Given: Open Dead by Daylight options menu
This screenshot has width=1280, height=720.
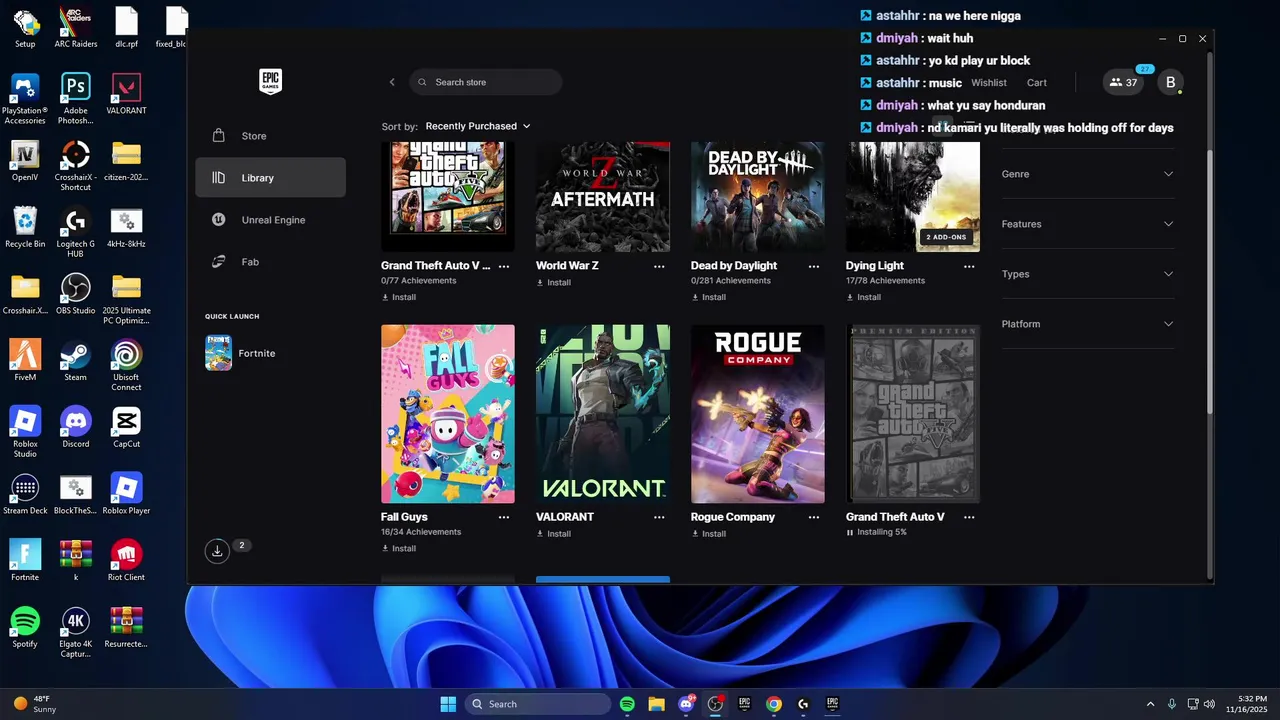Looking at the screenshot, I should 814,267.
